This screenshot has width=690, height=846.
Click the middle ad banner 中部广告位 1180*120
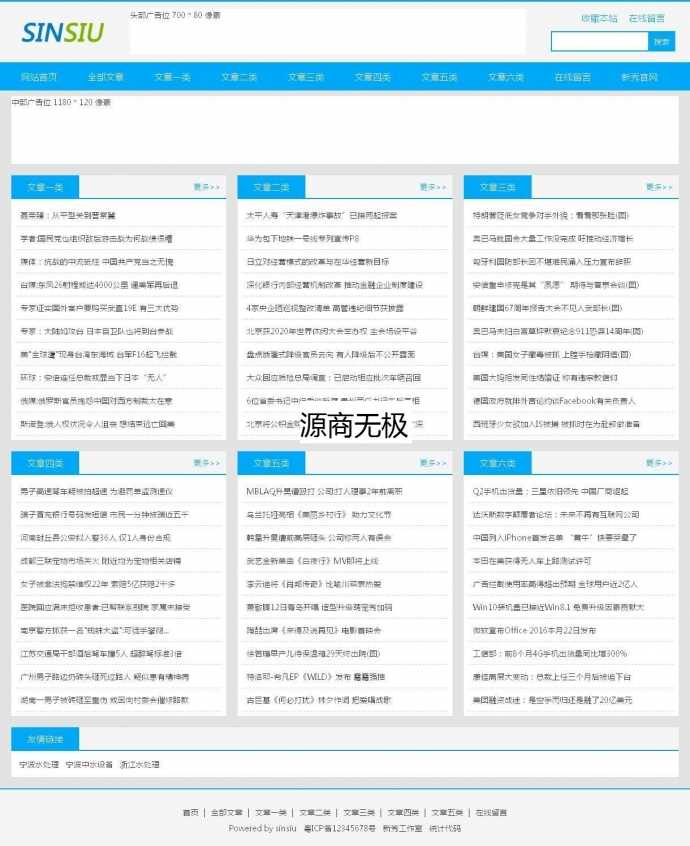345,130
